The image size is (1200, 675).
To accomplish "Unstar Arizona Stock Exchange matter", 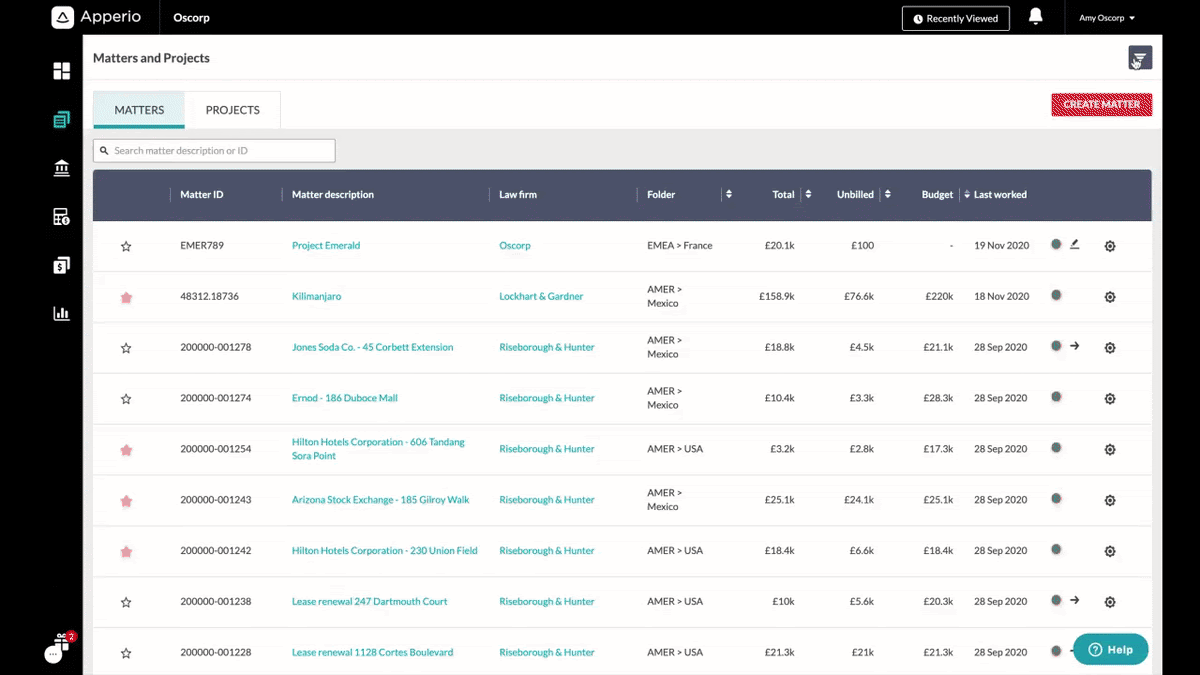I will point(126,500).
